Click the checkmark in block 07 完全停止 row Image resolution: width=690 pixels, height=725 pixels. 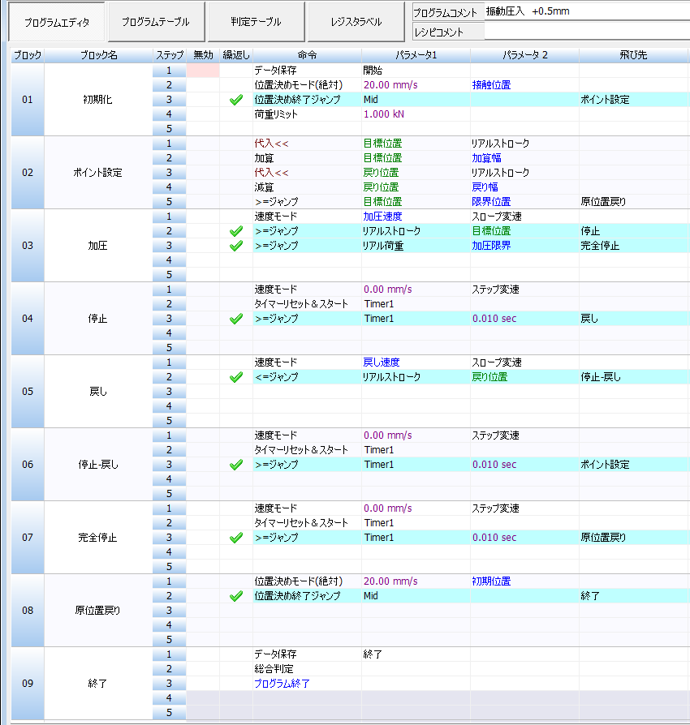pos(236,538)
